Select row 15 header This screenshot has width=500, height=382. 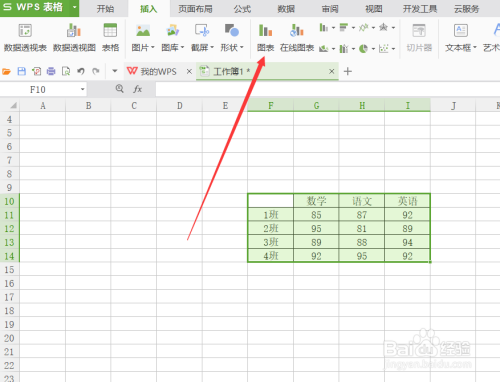coord(10,269)
